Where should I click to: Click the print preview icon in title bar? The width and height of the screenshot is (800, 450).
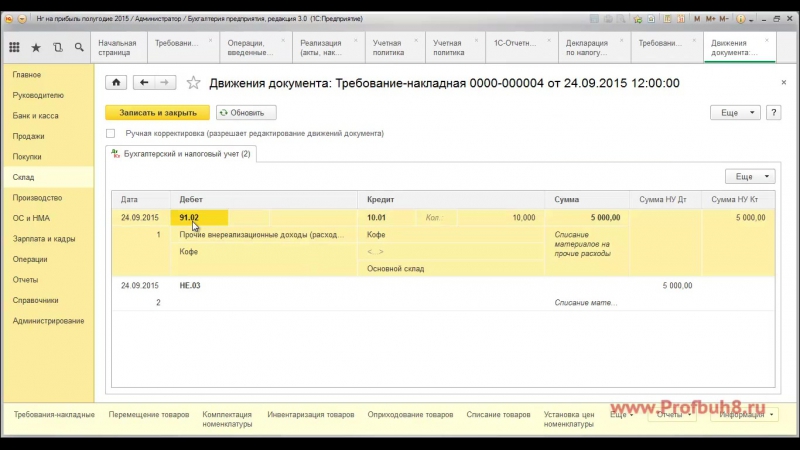621,19
